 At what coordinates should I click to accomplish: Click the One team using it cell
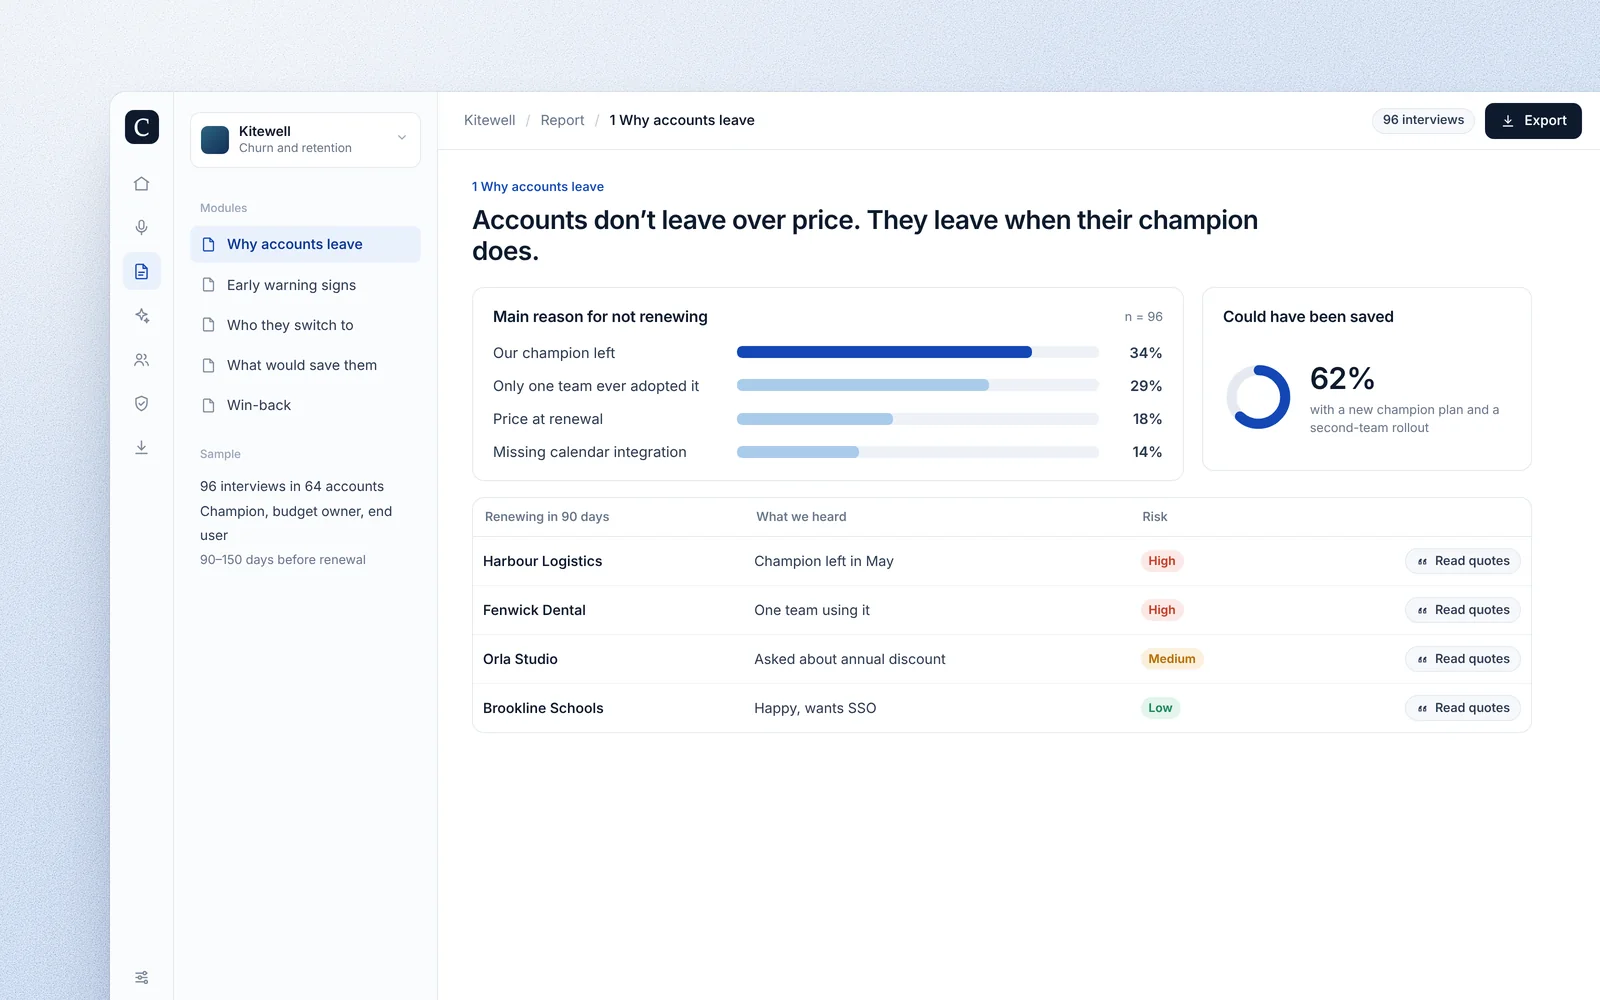click(x=812, y=610)
